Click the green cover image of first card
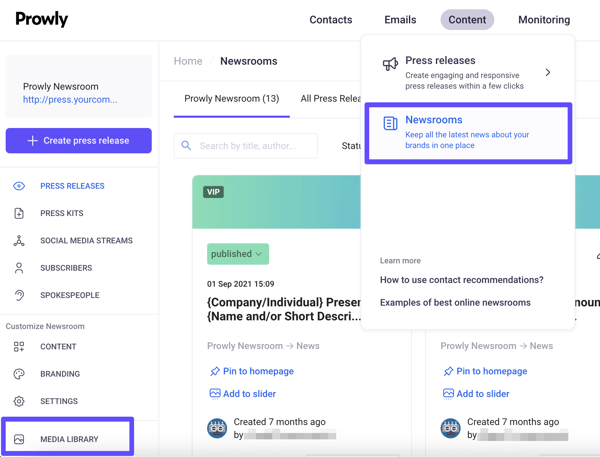Image resolution: width=600 pixels, height=457 pixels. pos(276,202)
